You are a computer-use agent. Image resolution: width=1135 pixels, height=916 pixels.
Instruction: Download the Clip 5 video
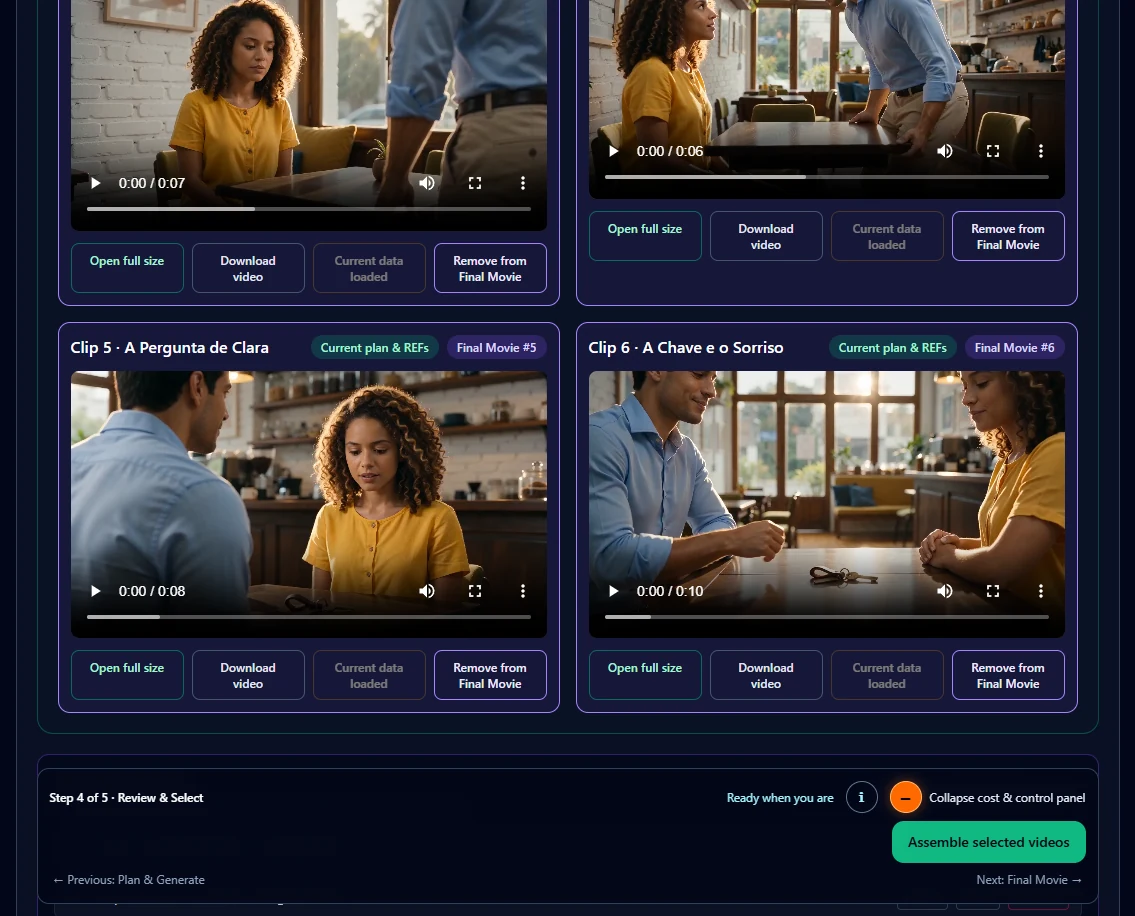pos(248,676)
